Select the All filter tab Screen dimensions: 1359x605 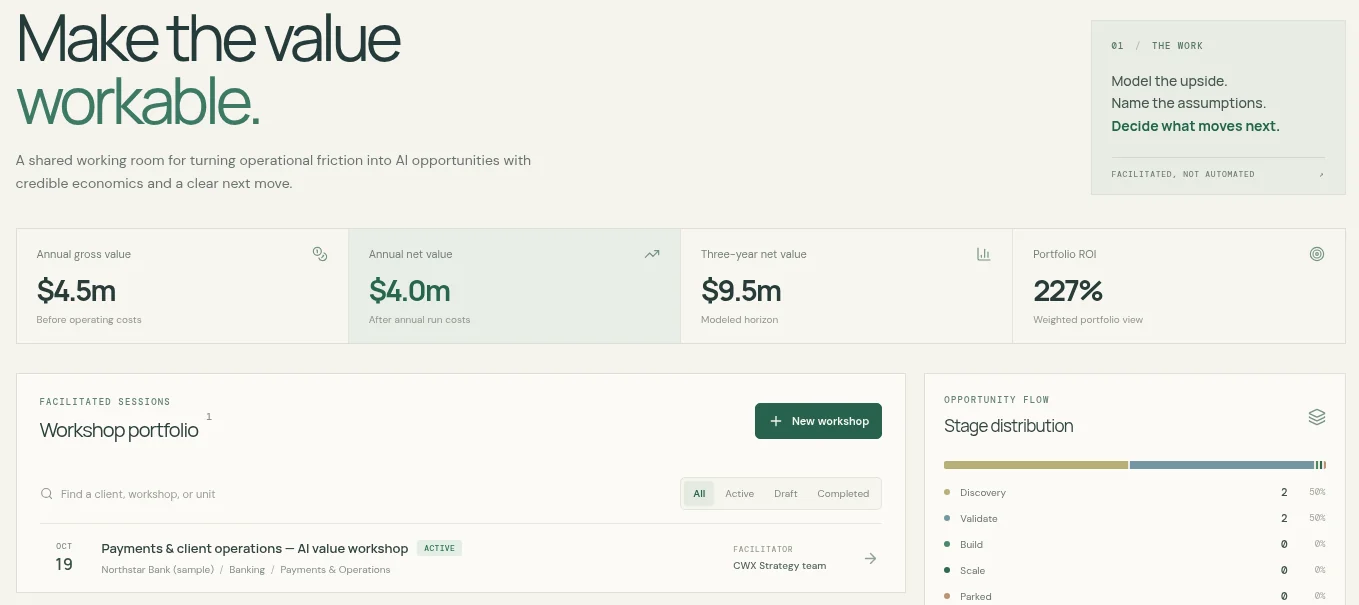(699, 493)
